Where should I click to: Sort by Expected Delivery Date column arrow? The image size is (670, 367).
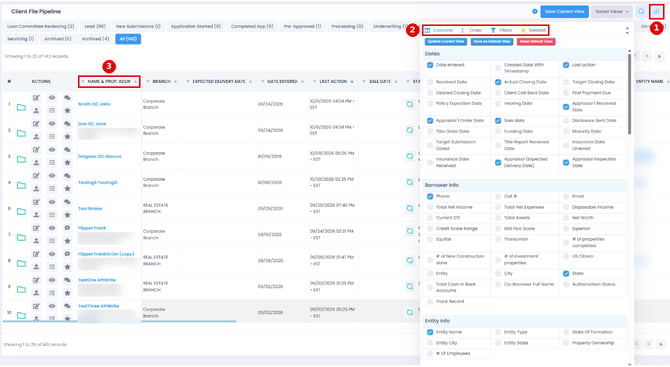tap(250, 82)
